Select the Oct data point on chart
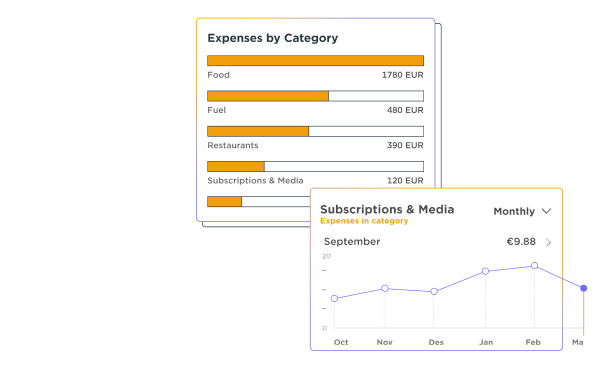Screen dimensions: 616x380 [x=334, y=299]
